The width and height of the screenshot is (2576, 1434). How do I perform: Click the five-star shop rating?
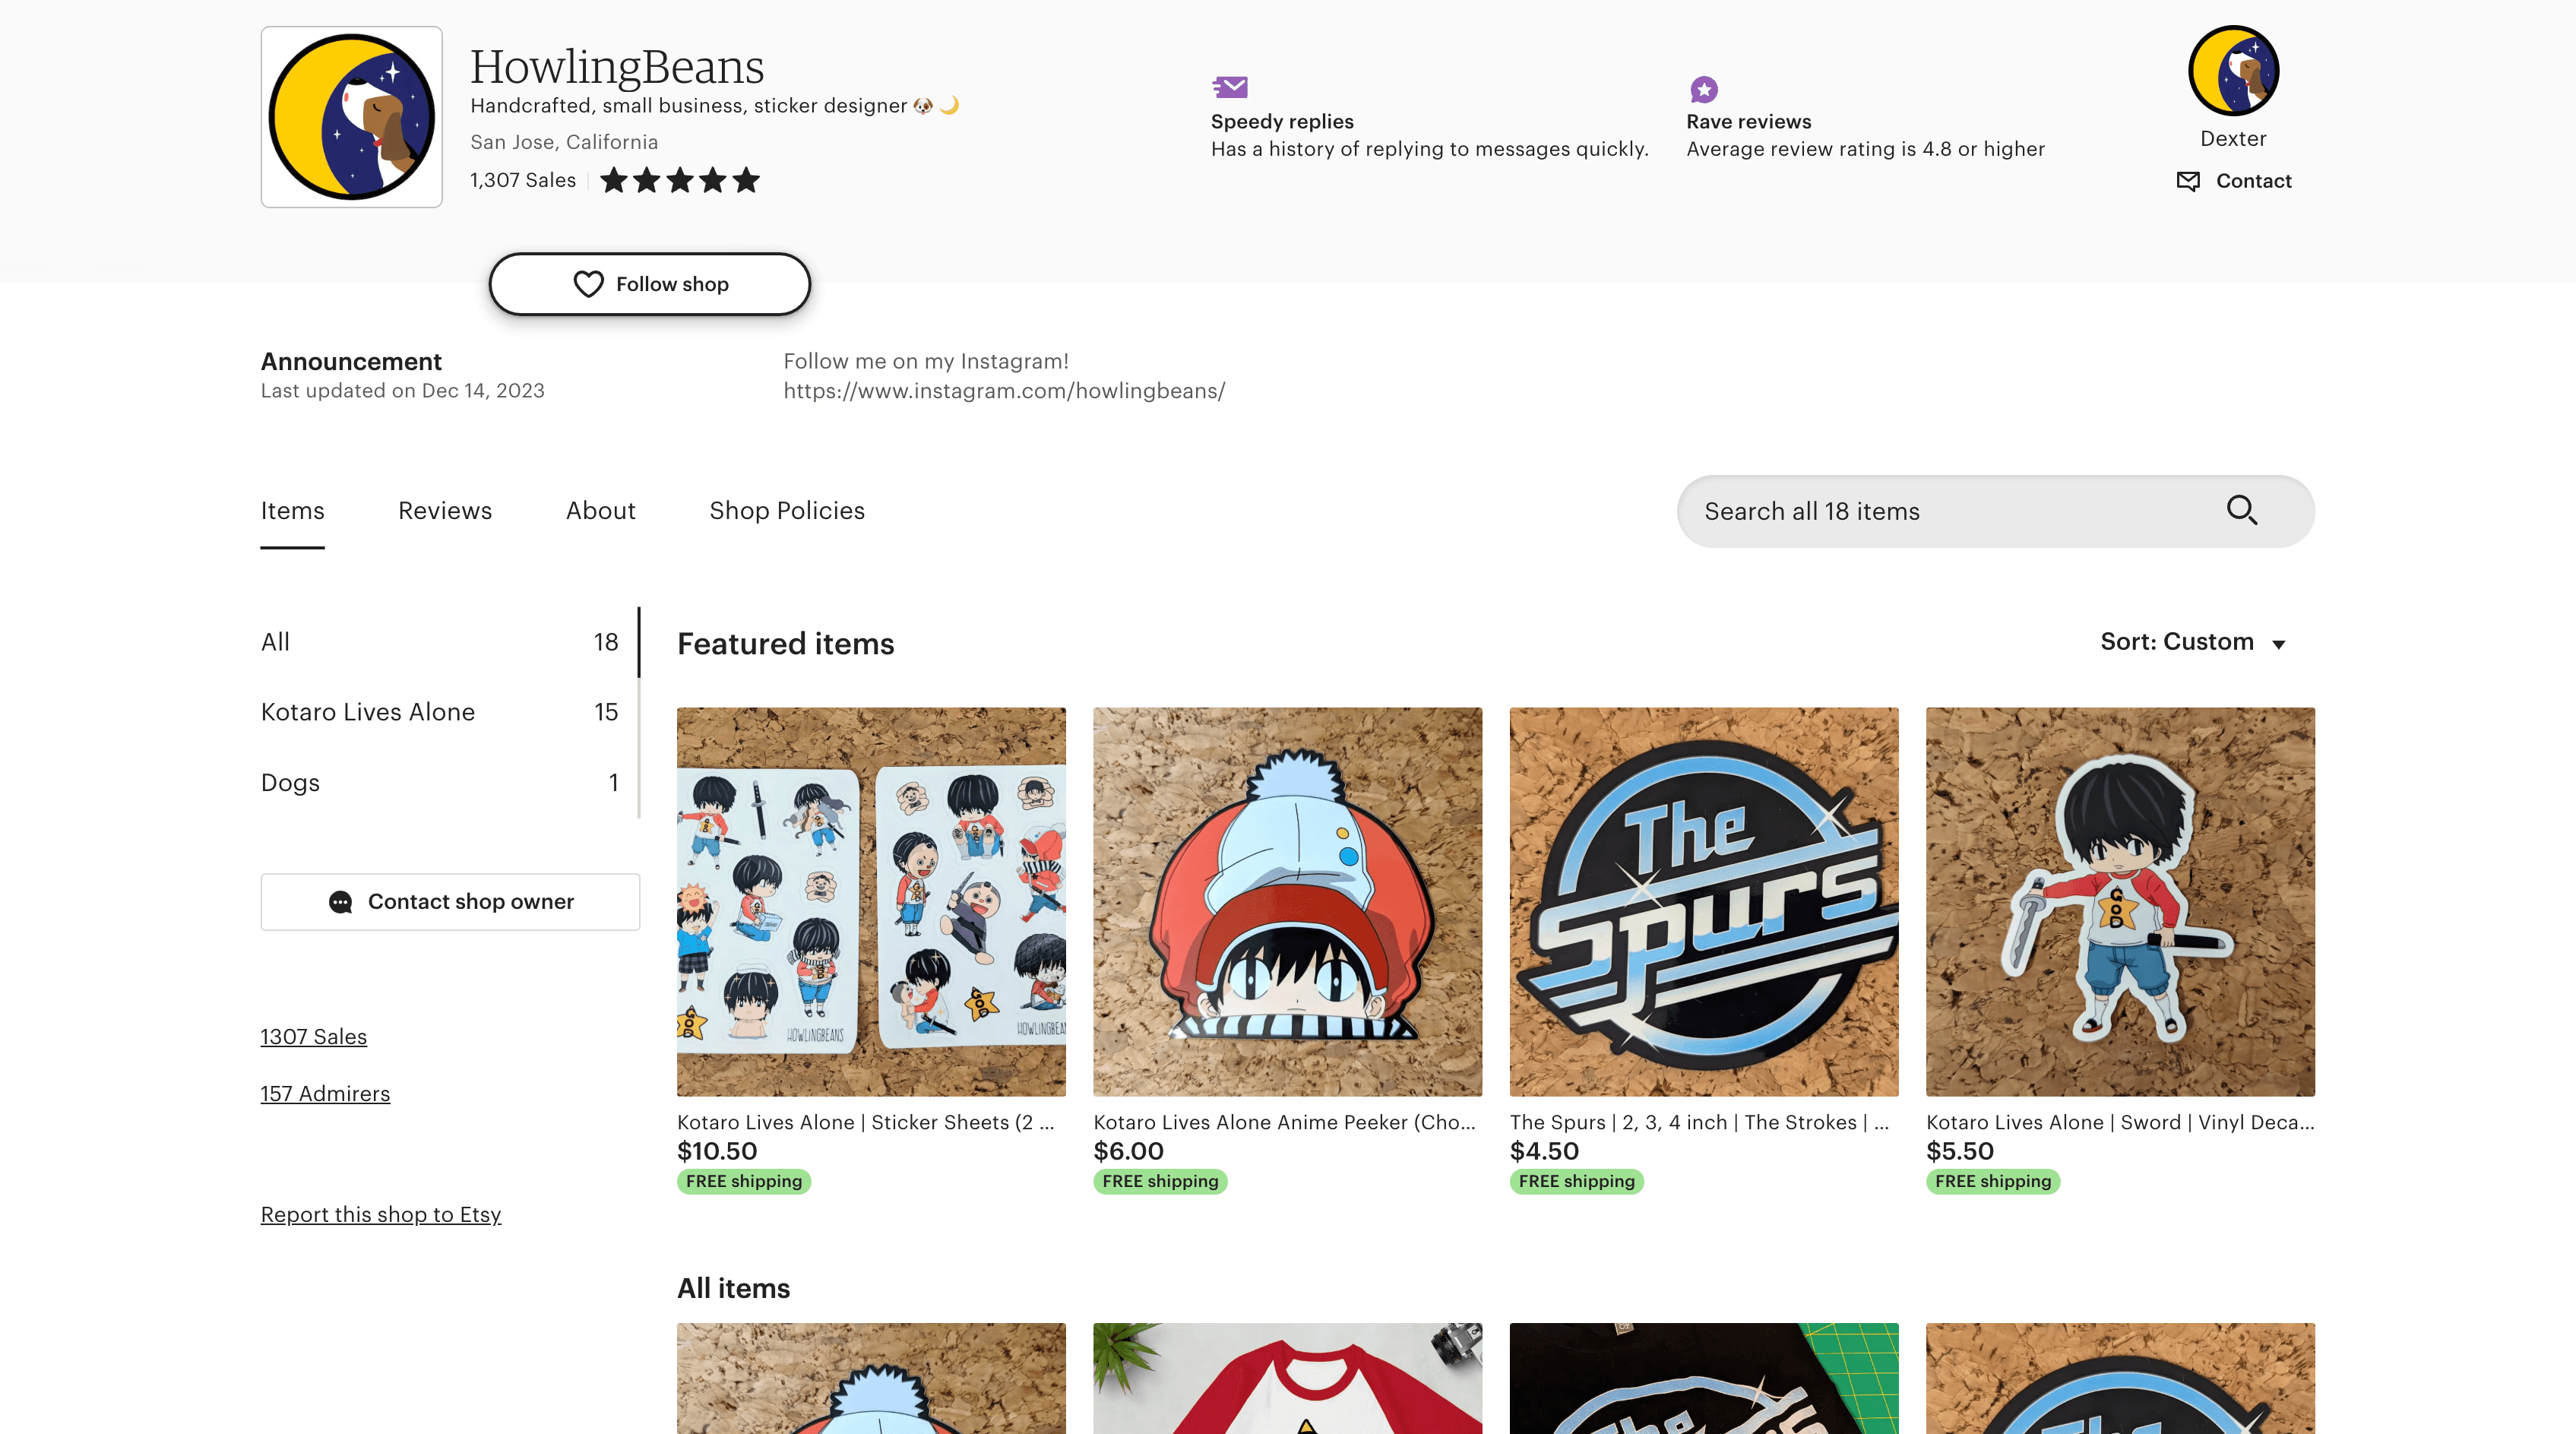pos(680,180)
